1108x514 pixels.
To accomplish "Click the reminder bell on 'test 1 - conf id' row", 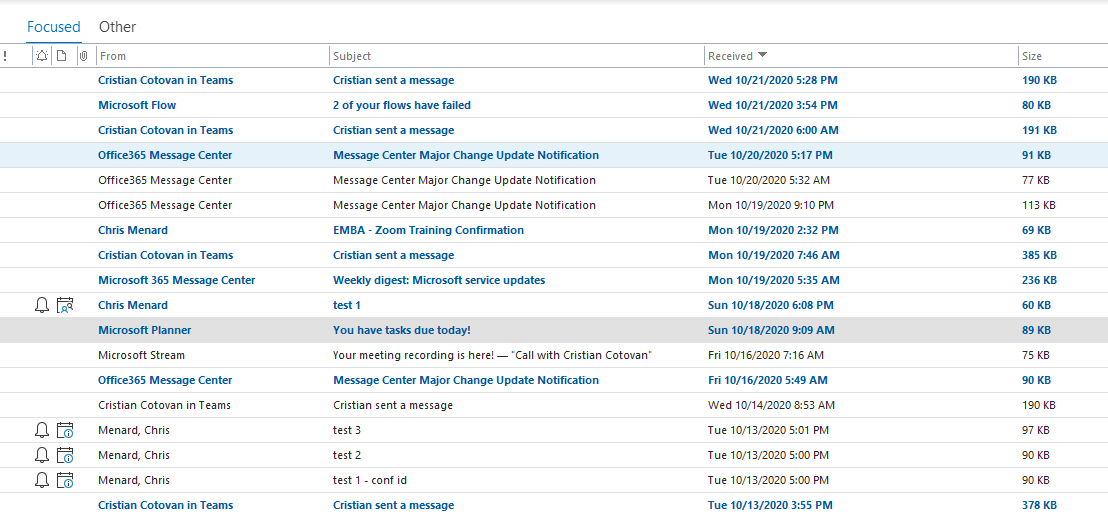I will [41, 480].
